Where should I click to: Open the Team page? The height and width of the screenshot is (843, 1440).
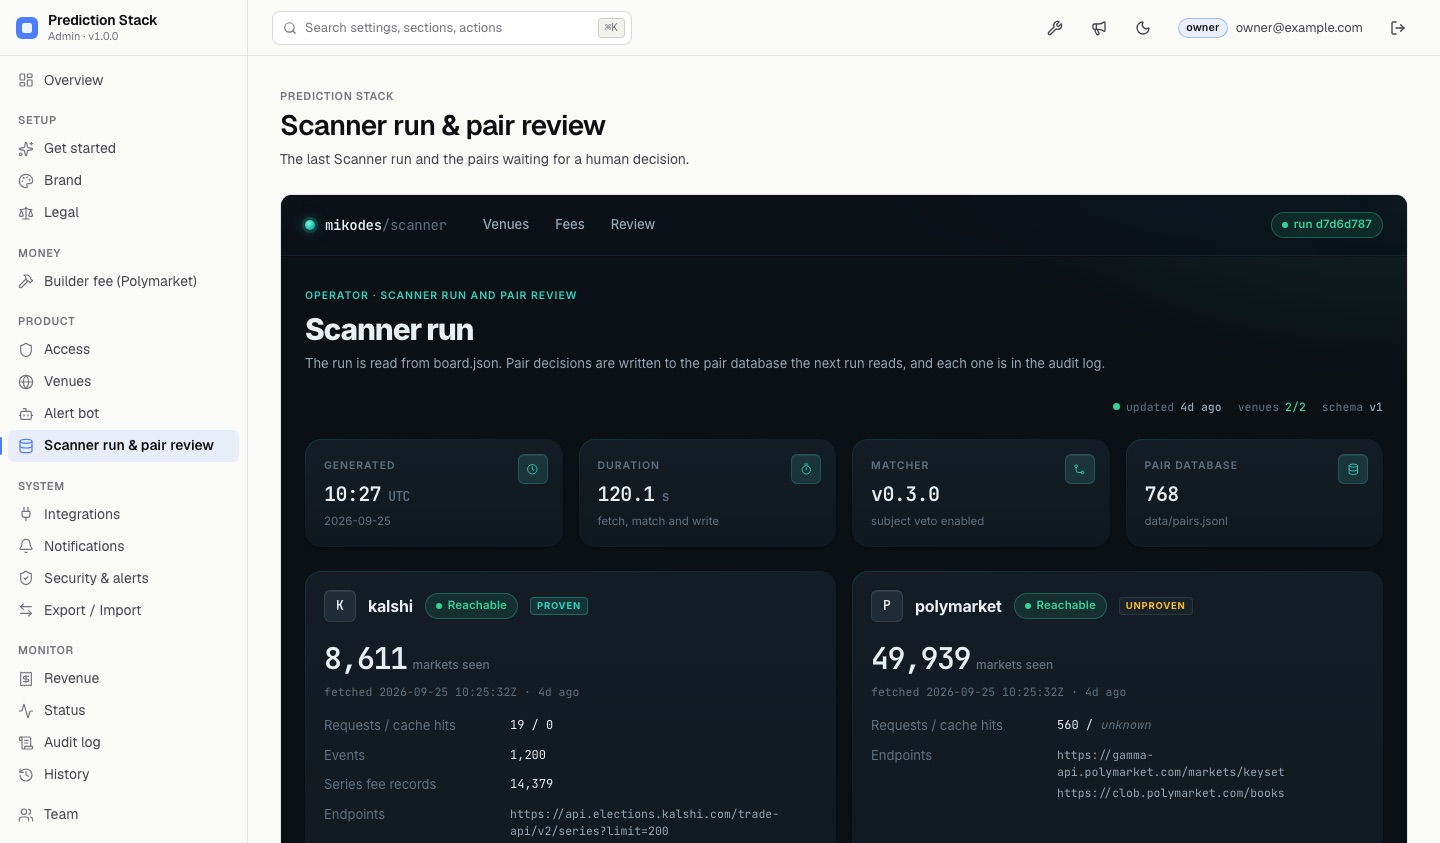(x=124, y=814)
